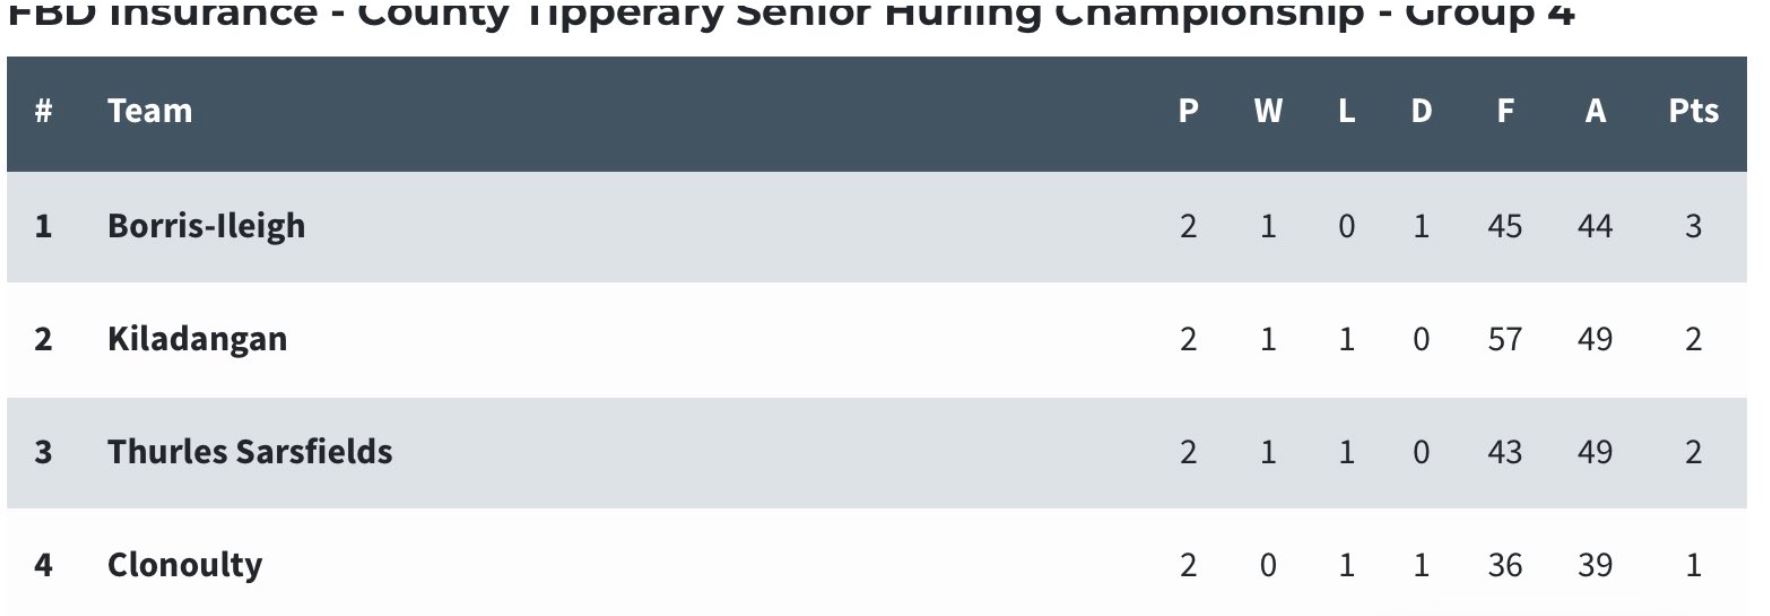Click rank number 4 in table
This screenshot has height=616, width=1770.
43,565
